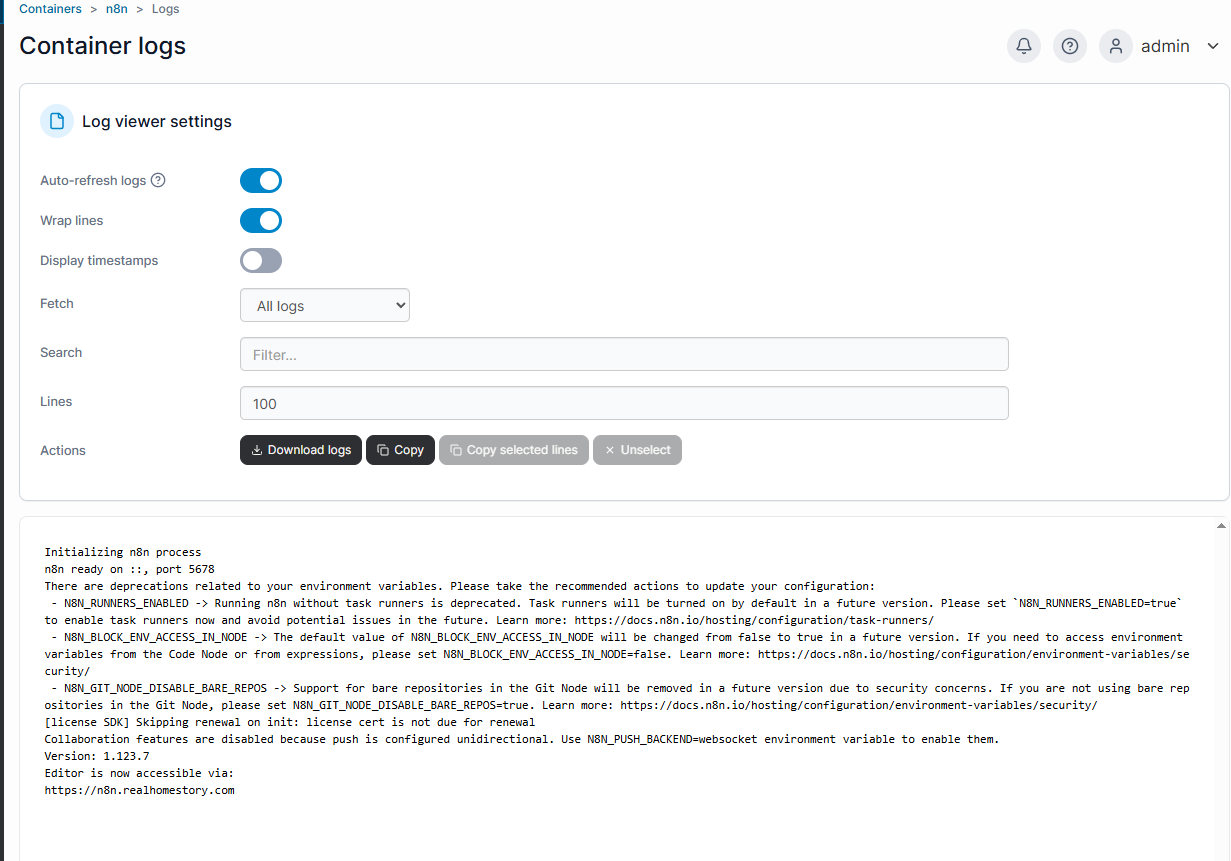The image size is (1231, 861).
Task: Click Copy selected lines button
Action: tap(514, 450)
